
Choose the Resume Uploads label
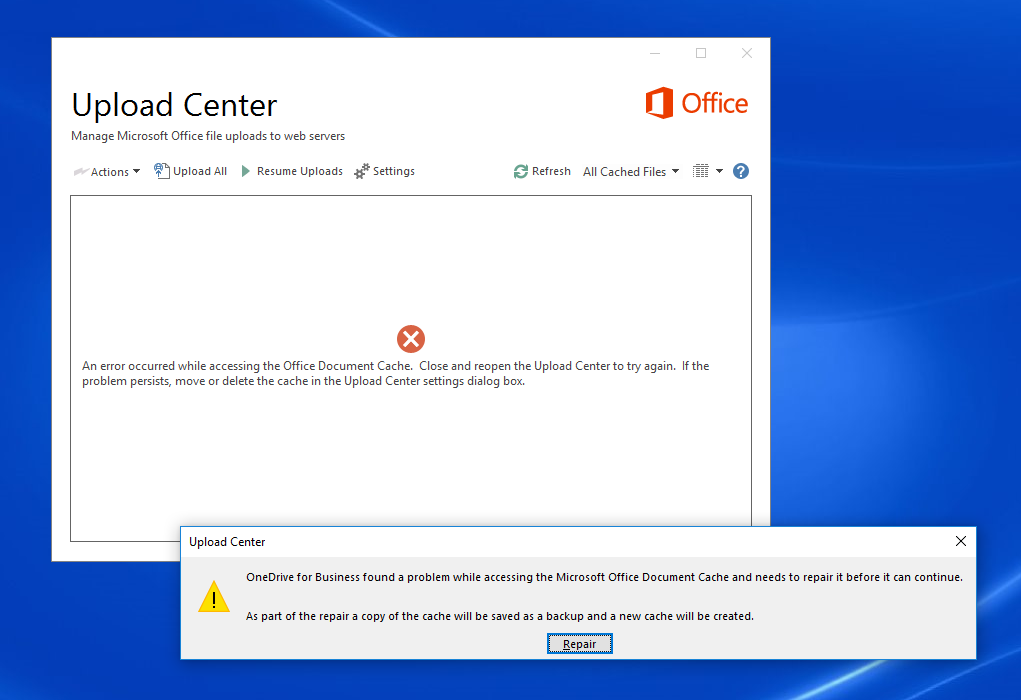click(299, 171)
